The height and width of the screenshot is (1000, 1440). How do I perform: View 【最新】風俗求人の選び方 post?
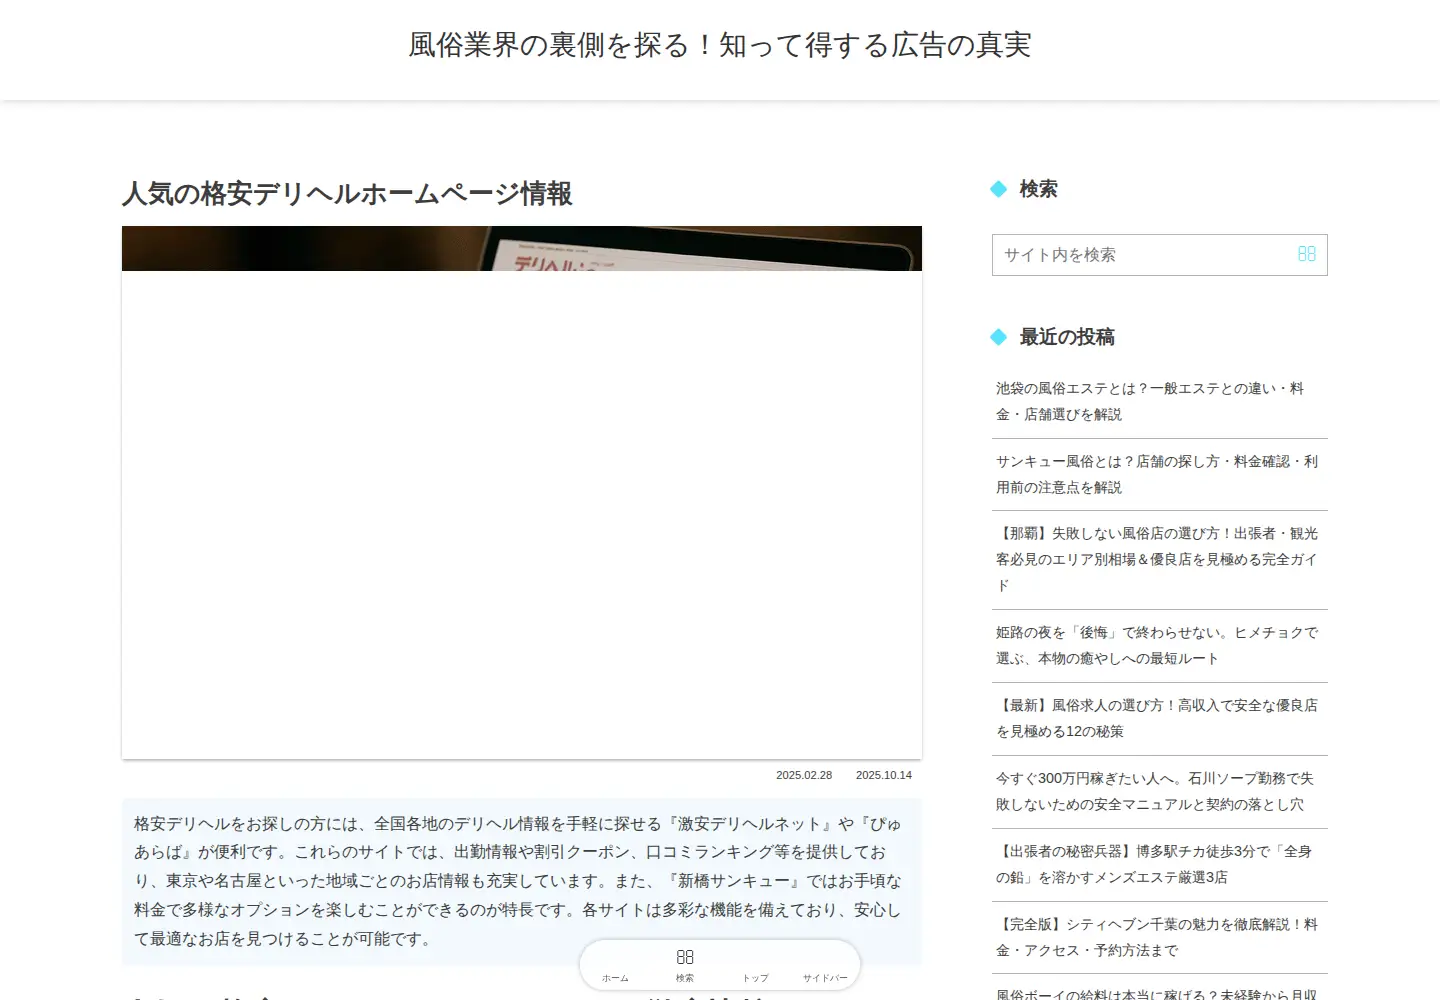tap(1160, 718)
